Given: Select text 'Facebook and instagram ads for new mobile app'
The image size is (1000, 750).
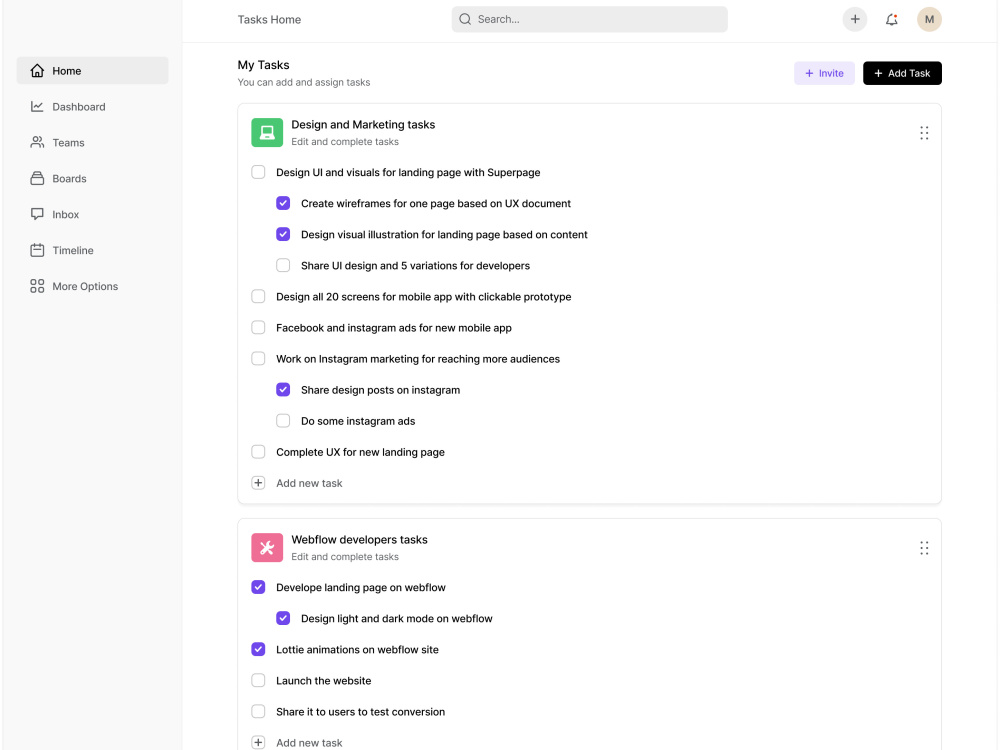Looking at the screenshot, I should 393,328.
